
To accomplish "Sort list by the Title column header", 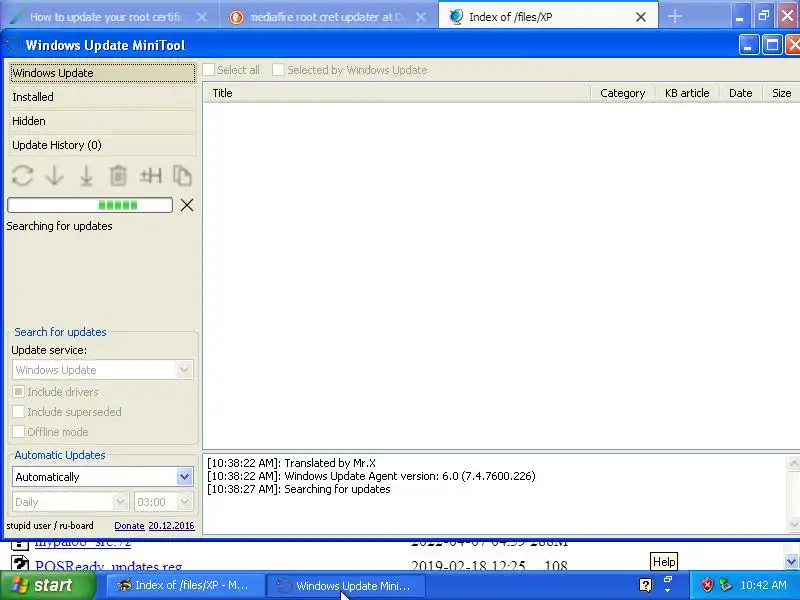I will coord(396,93).
